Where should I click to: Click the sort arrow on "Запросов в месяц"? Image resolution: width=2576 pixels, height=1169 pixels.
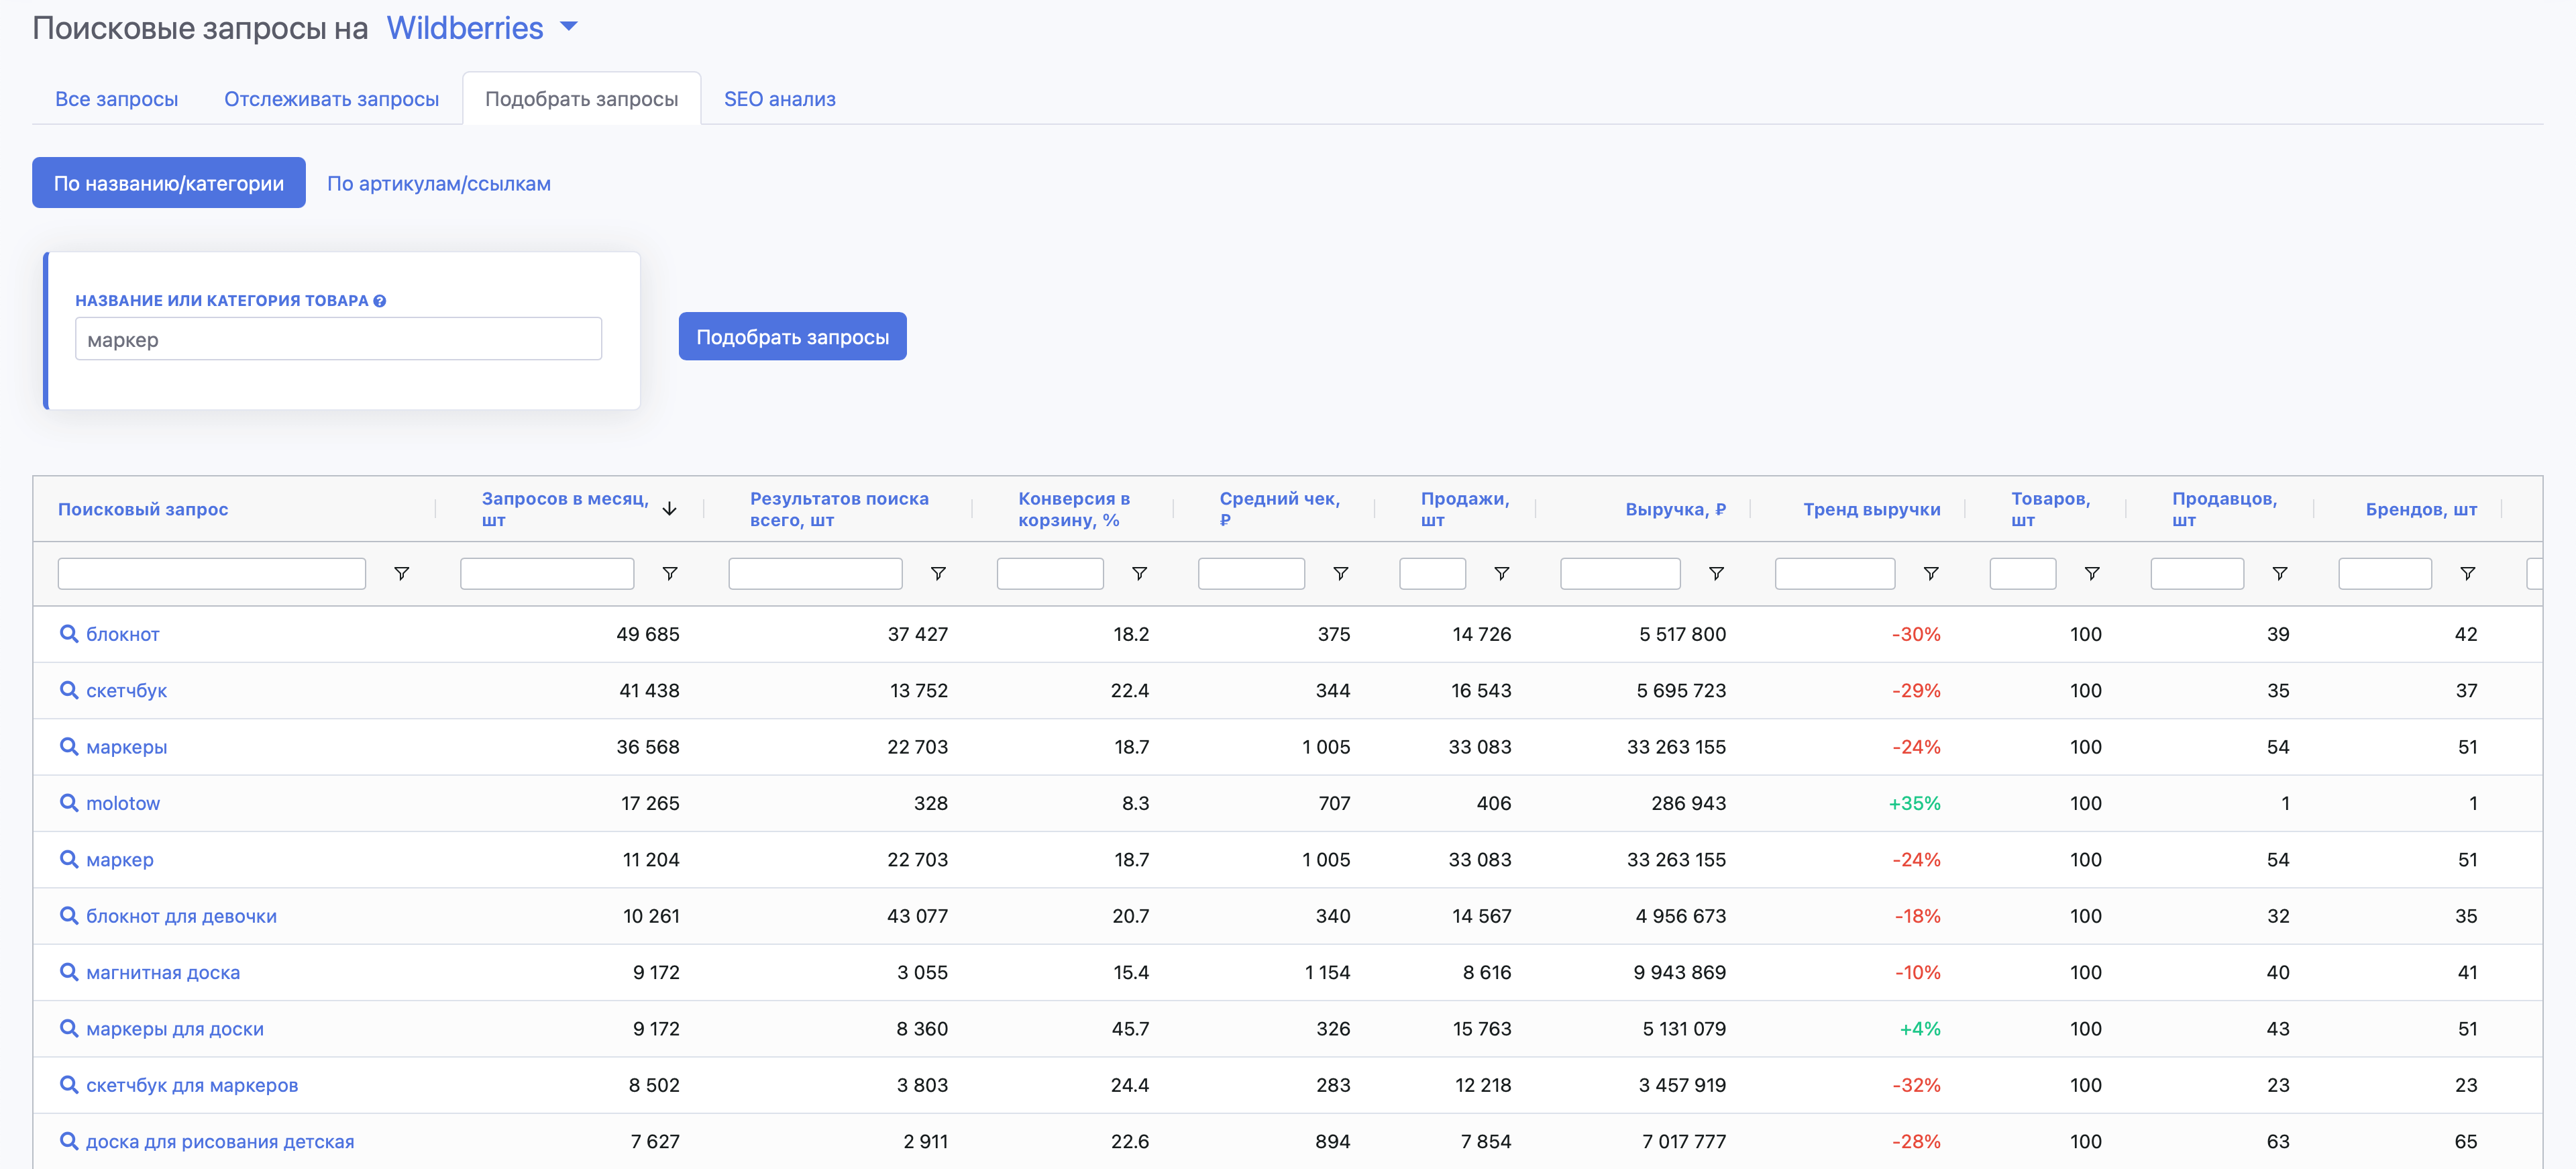click(x=670, y=509)
